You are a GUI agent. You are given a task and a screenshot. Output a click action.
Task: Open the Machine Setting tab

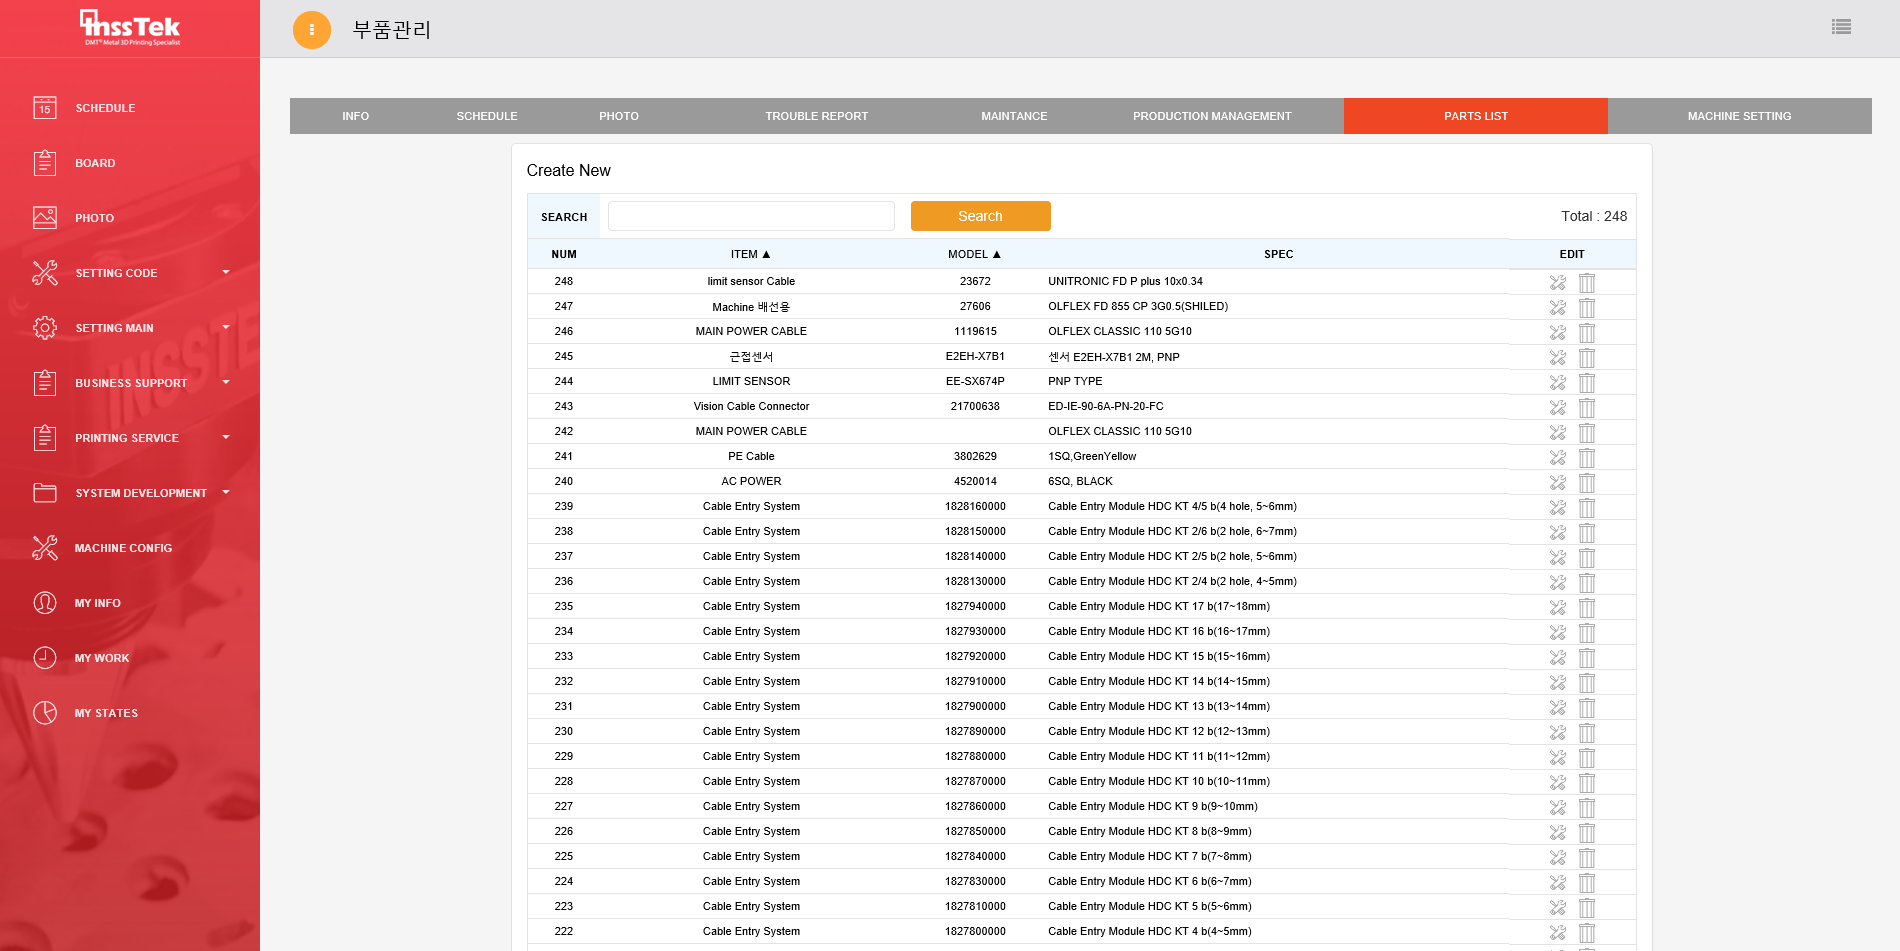pyautogui.click(x=1739, y=116)
